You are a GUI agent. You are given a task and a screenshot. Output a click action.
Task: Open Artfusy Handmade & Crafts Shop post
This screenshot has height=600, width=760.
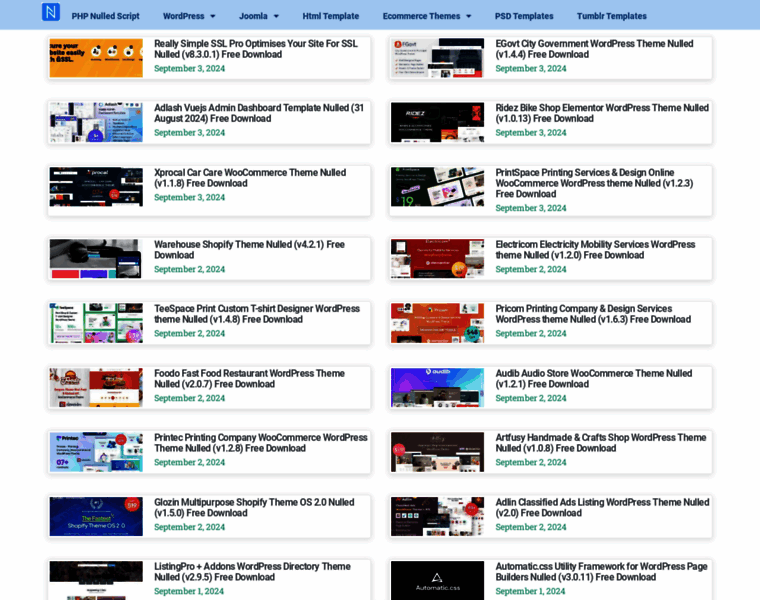coord(601,442)
